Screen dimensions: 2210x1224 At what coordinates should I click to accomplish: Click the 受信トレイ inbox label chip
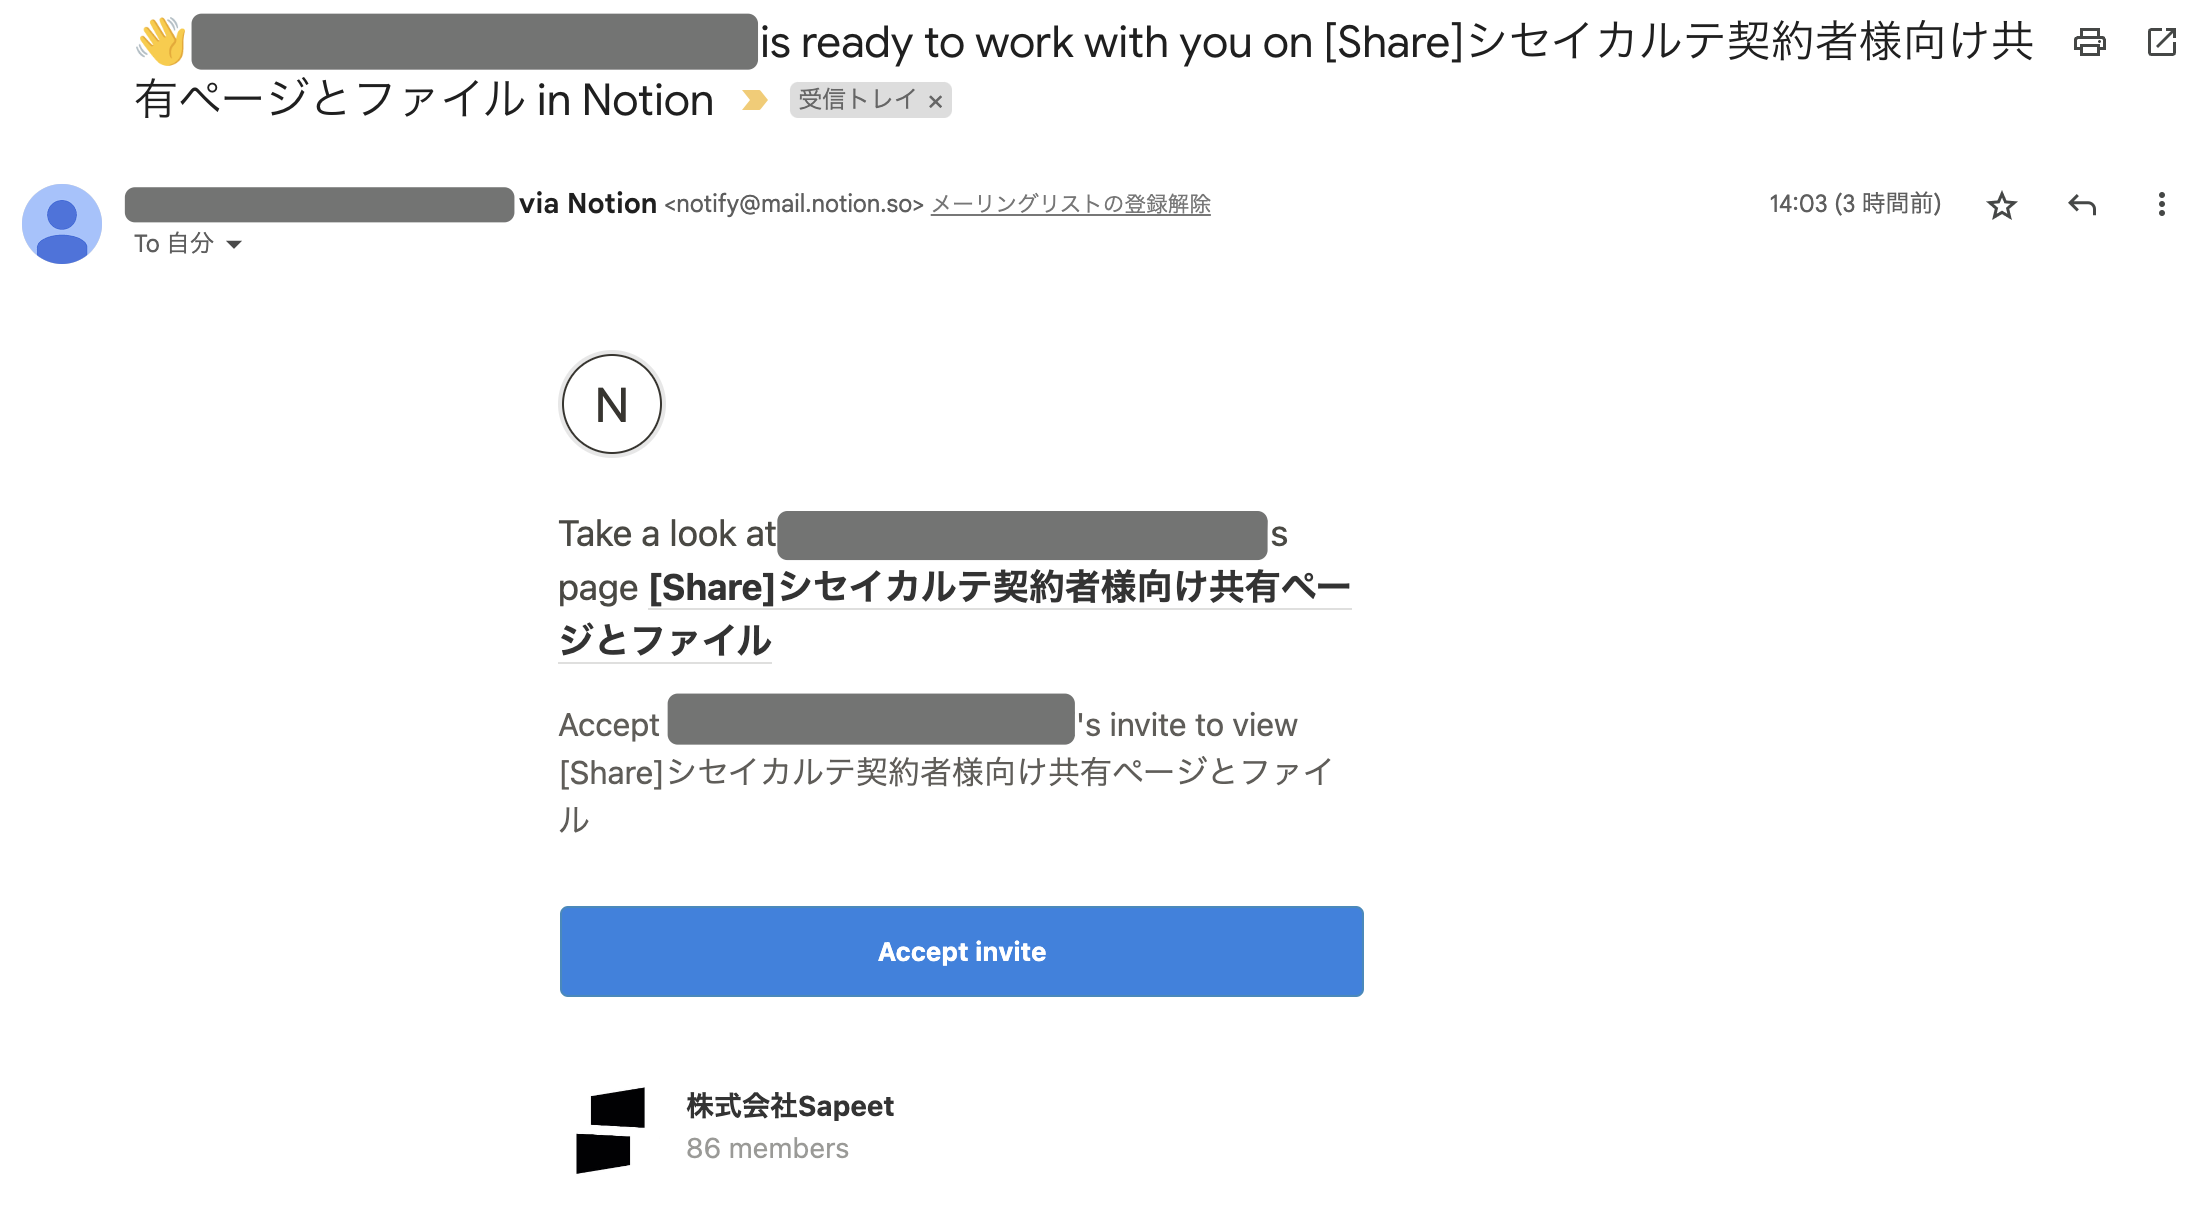pyautogui.click(x=857, y=100)
